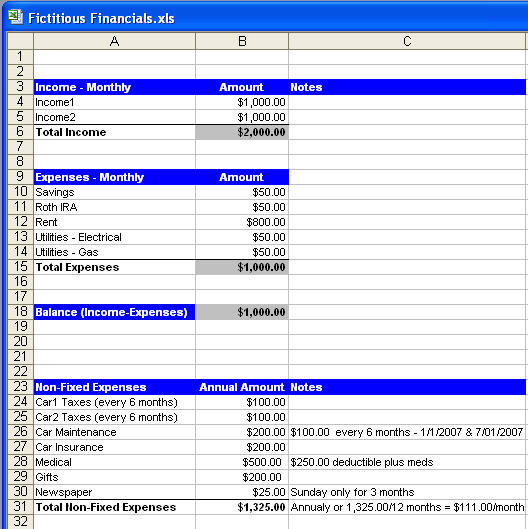This screenshot has height=529, width=528.
Task: Select Income2 amount $1,000.00 cell
Action: click(242, 117)
